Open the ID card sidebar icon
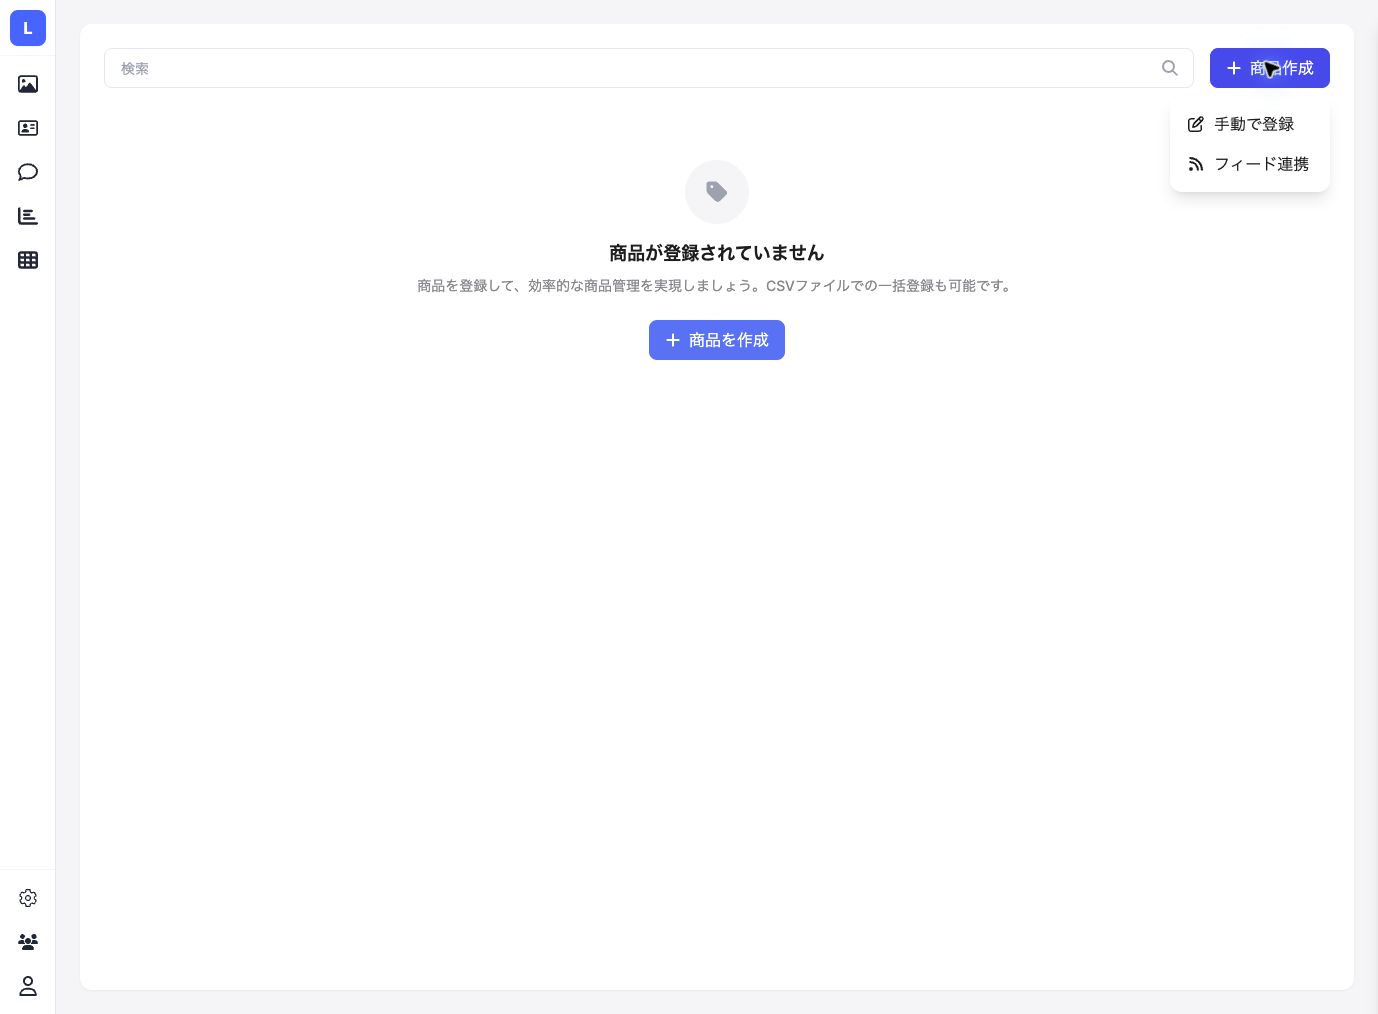1378x1014 pixels. 28,128
